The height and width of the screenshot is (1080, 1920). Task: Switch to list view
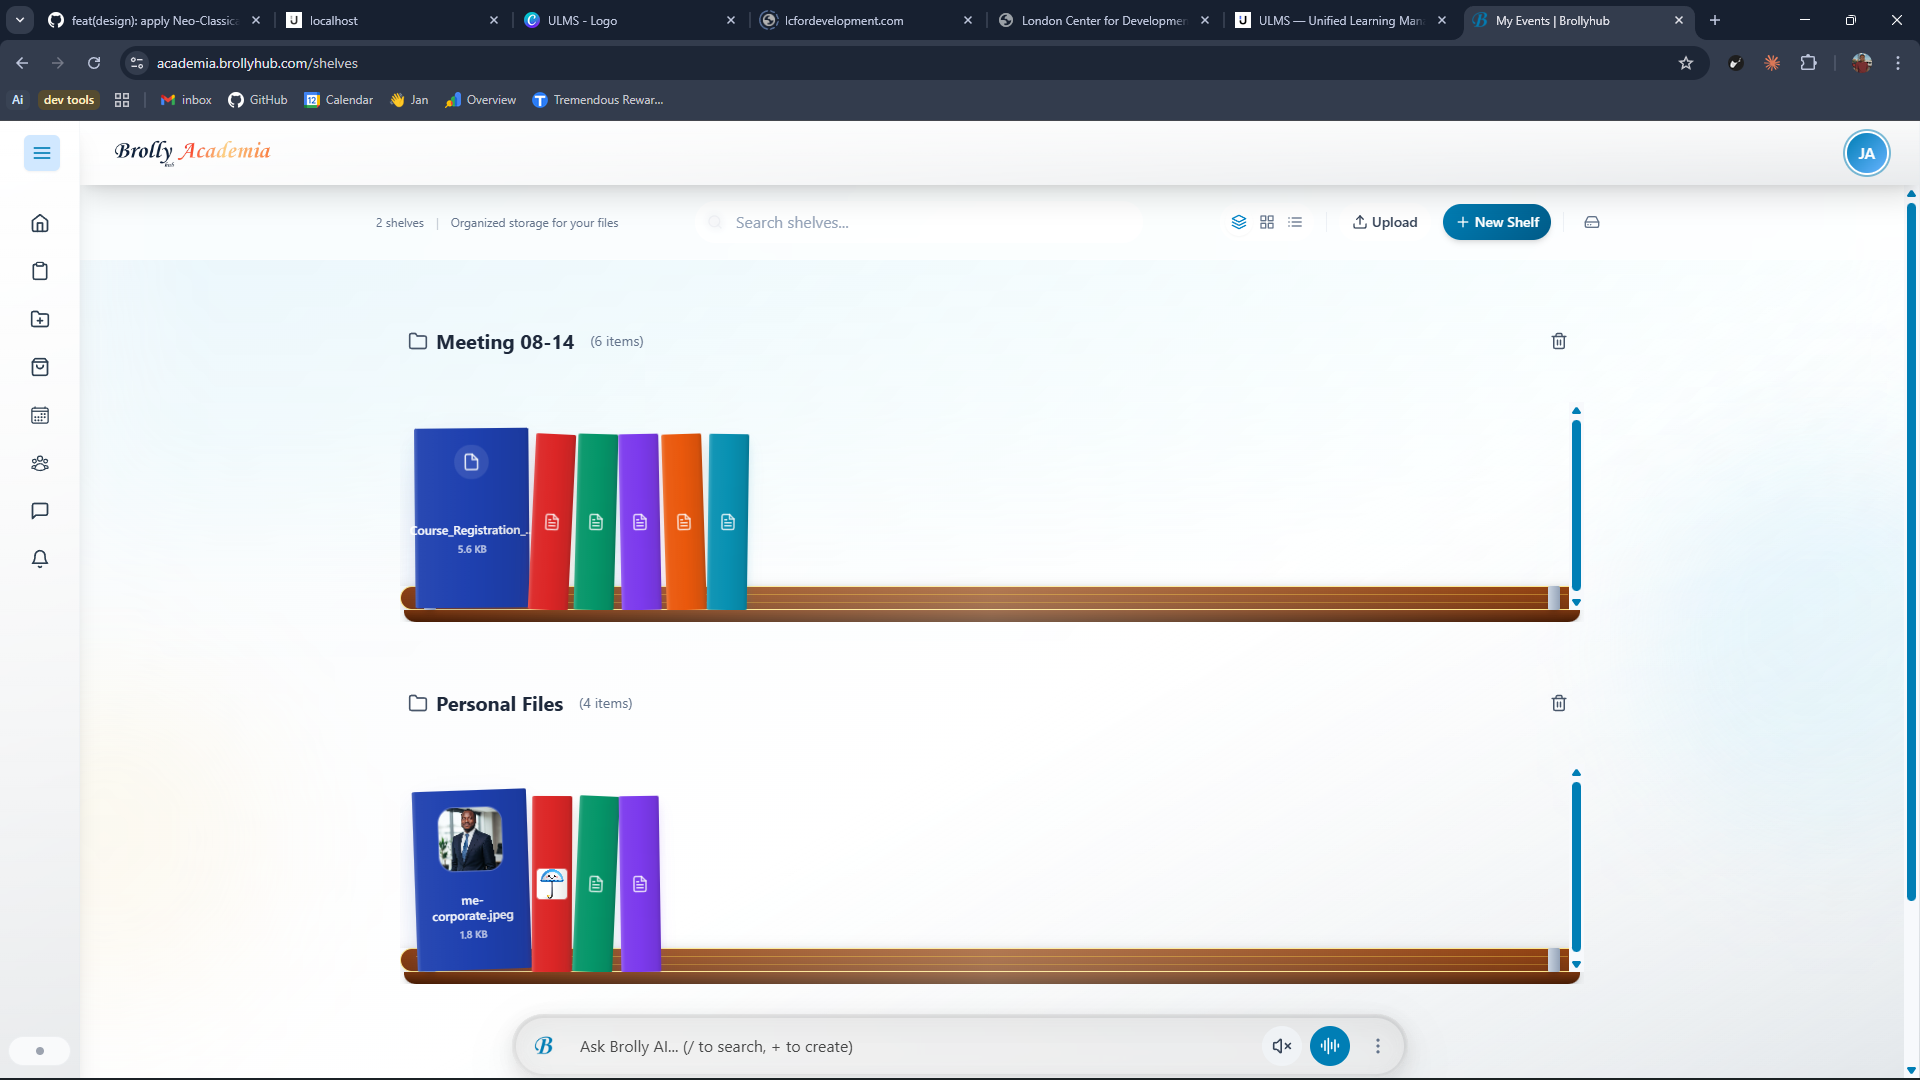(1295, 222)
